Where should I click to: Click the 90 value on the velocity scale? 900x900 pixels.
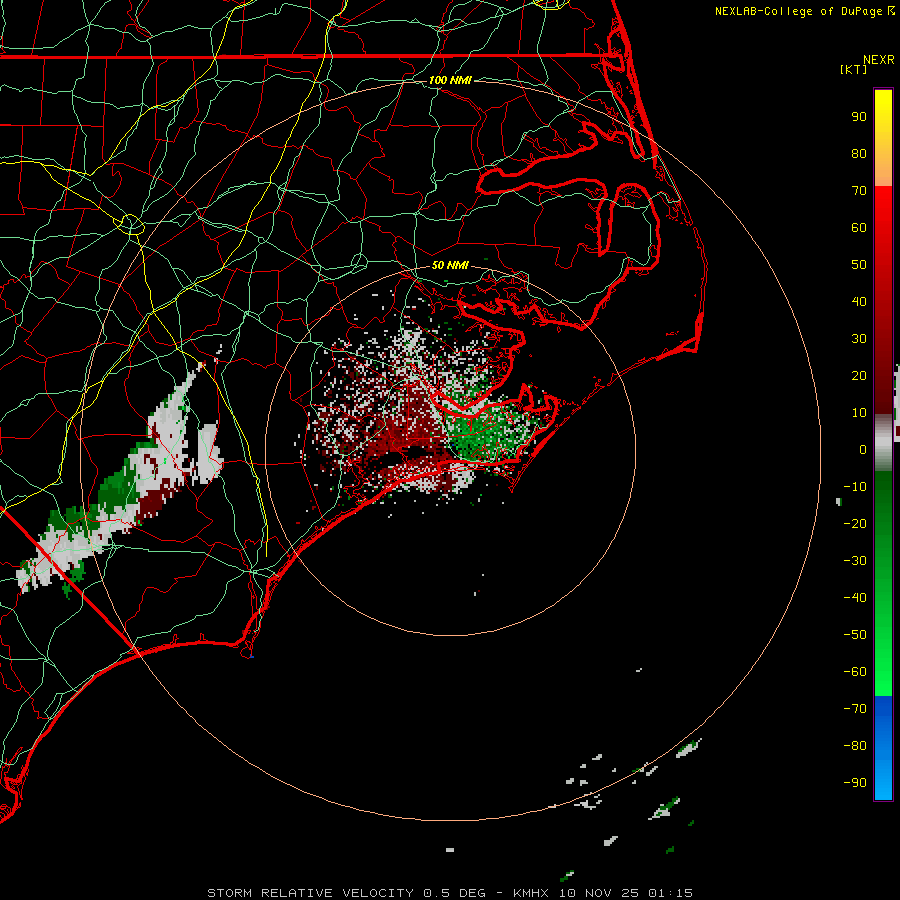859,117
